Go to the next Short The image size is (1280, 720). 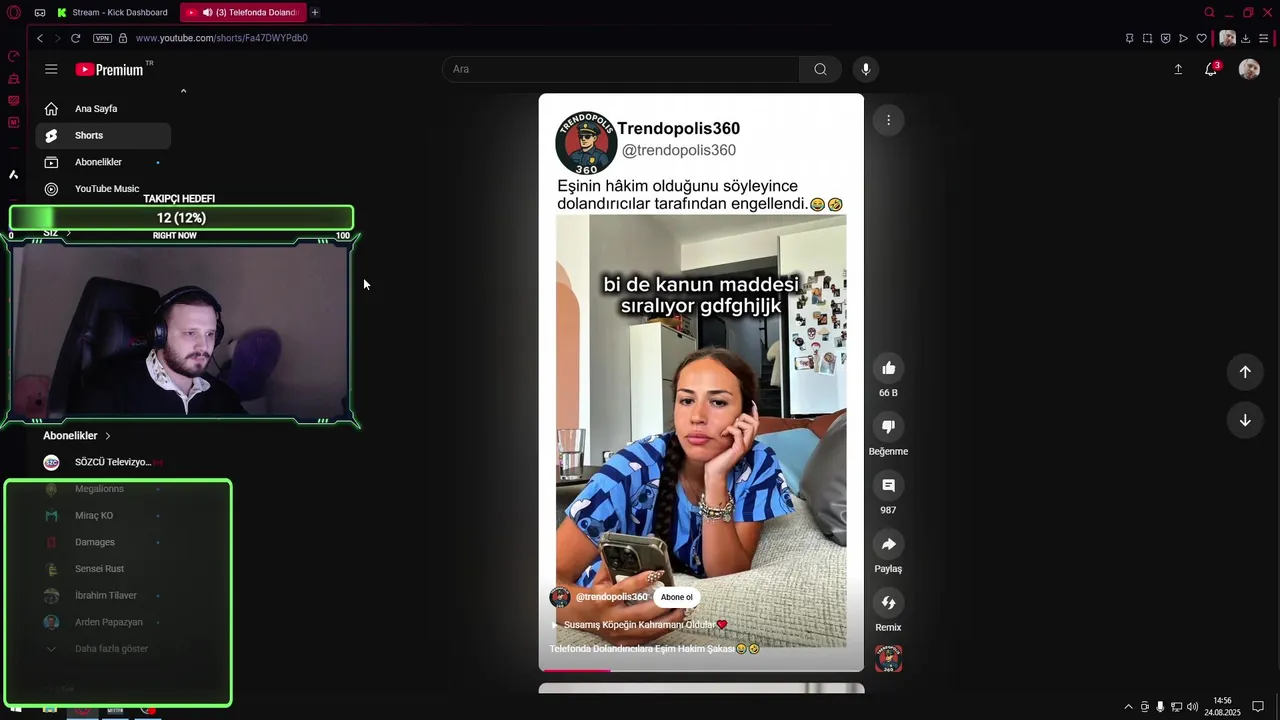click(1245, 420)
